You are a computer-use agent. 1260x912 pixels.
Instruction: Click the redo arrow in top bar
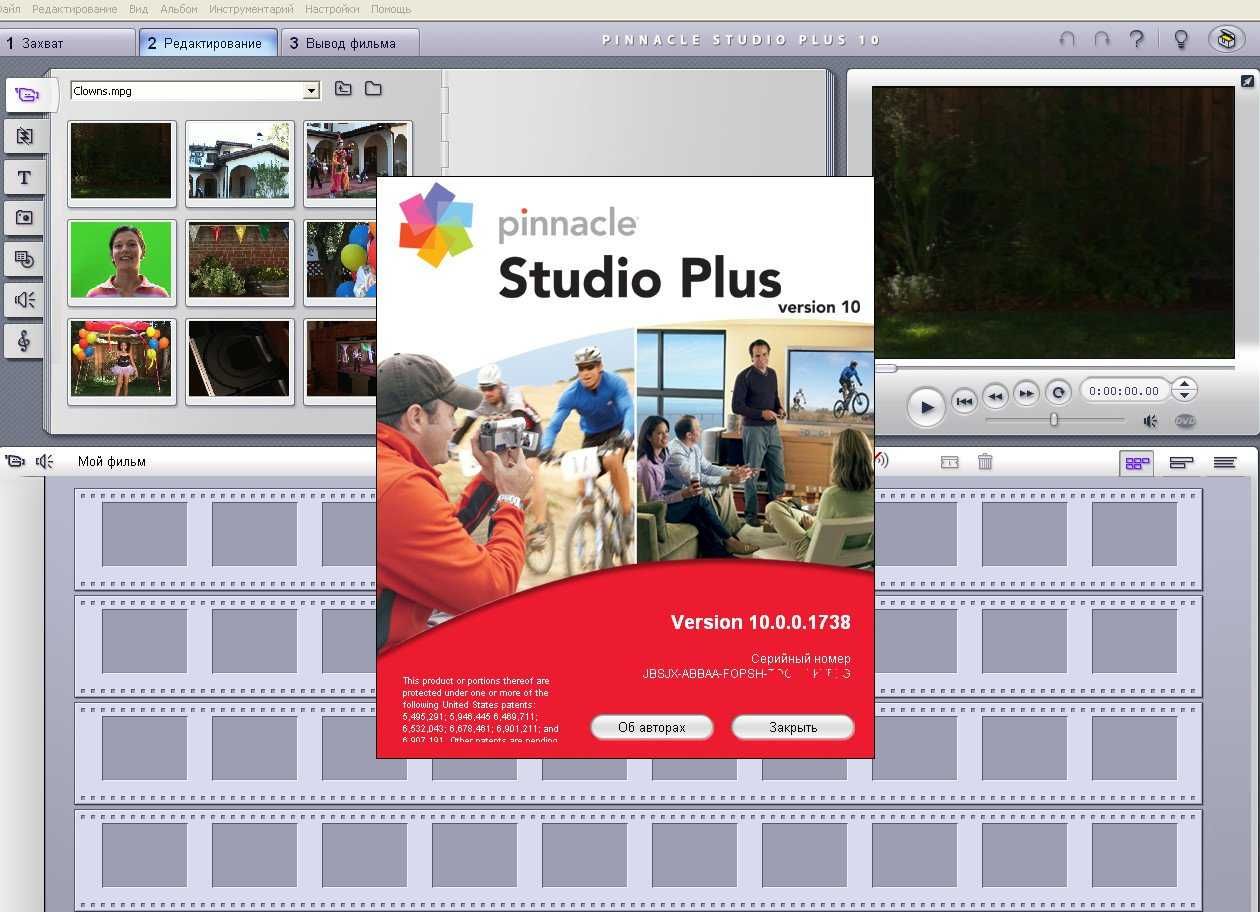tap(1102, 40)
